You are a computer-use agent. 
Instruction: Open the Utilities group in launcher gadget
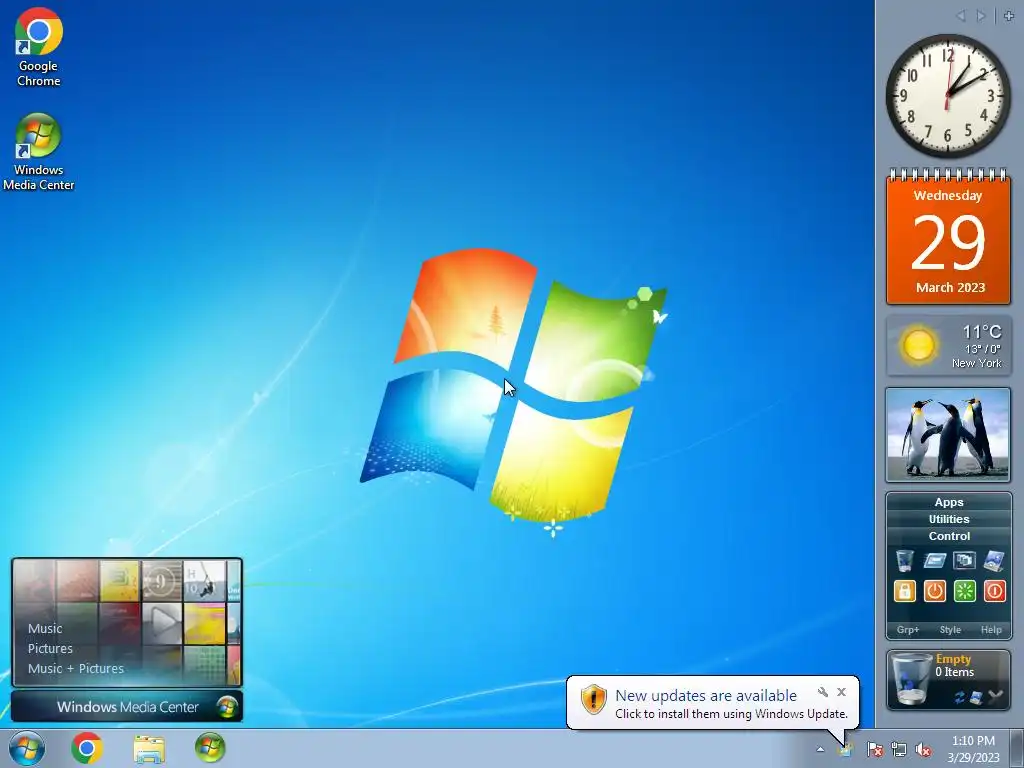point(949,519)
